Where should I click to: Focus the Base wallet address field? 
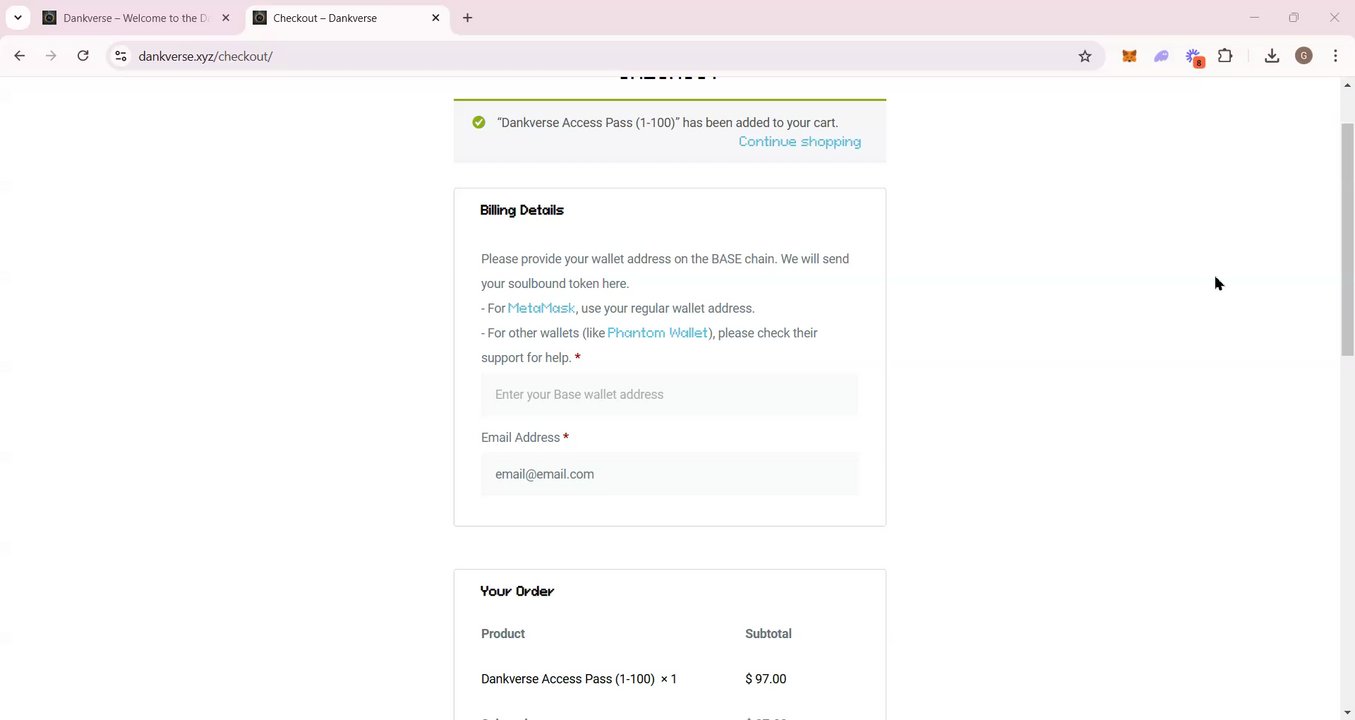click(x=669, y=394)
